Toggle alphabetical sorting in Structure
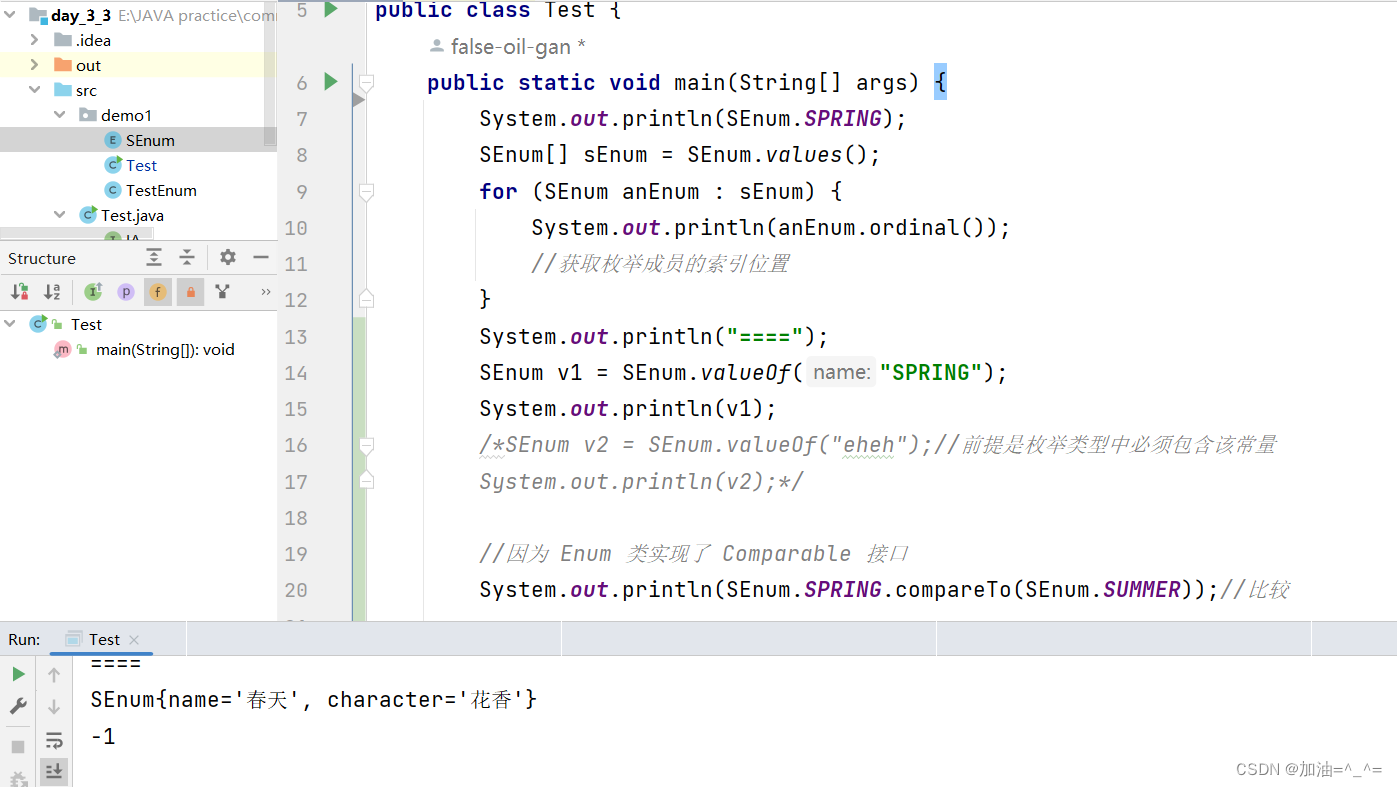1397x787 pixels. coord(52,292)
